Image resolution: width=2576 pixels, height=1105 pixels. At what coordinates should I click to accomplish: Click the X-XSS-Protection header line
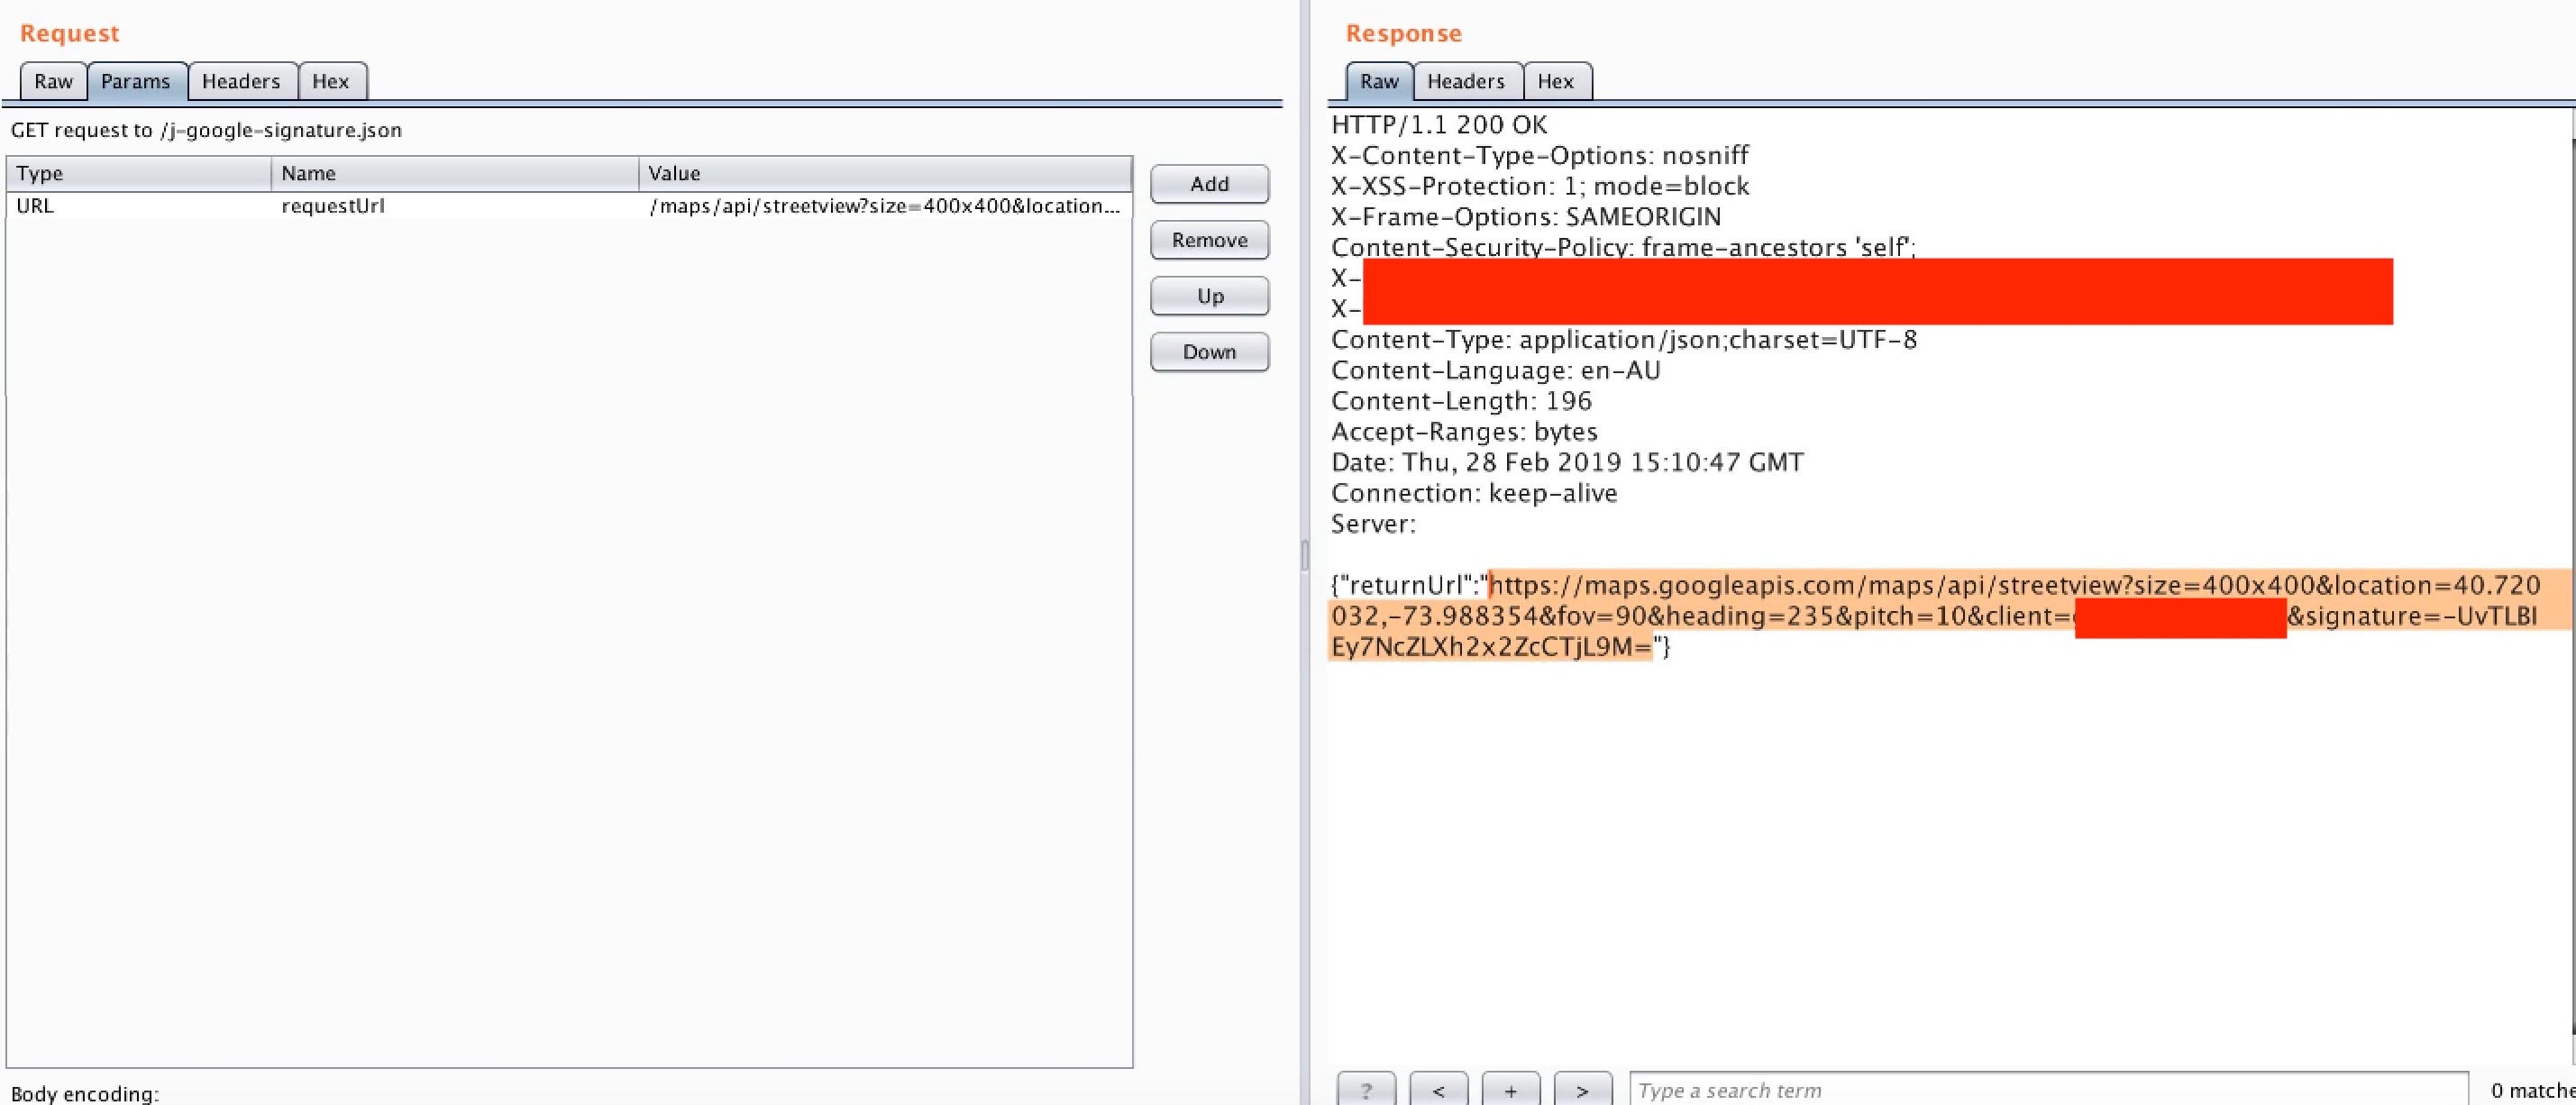tap(1540, 186)
